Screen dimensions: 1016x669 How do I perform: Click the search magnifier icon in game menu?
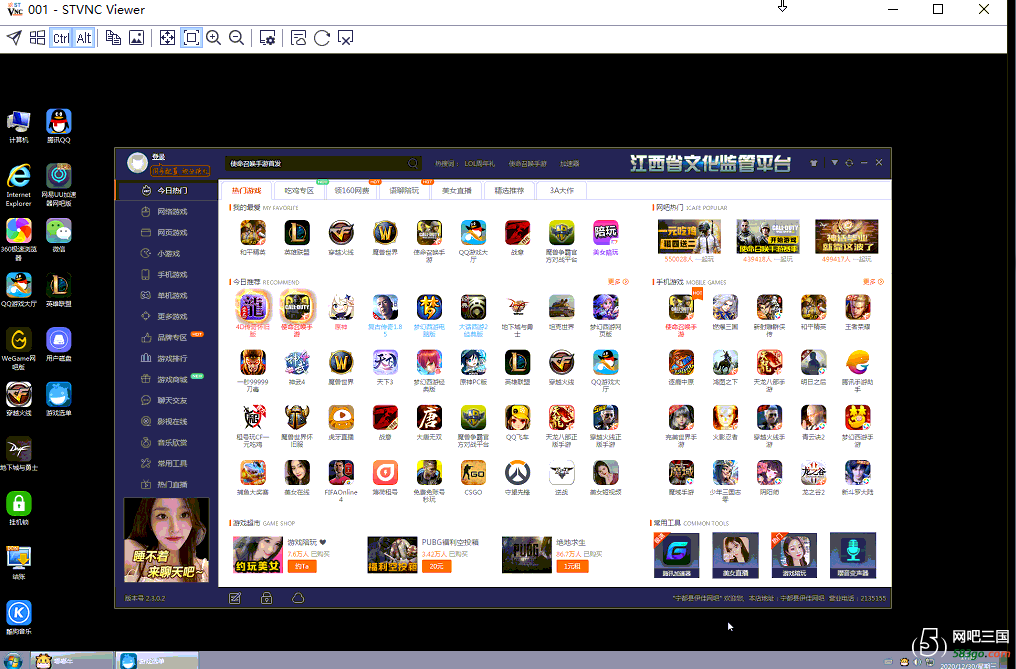coord(412,163)
